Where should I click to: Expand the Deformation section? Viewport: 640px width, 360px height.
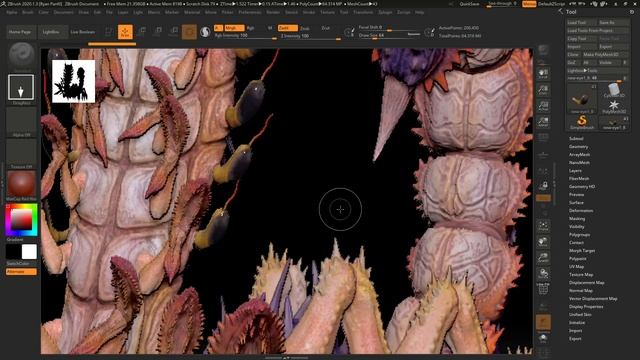[x=581, y=211]
